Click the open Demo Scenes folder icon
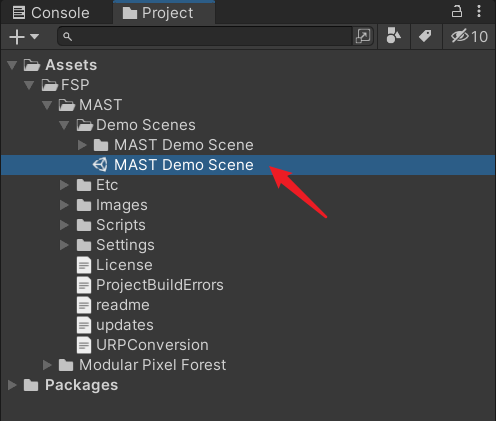Image resolution: width=496 pixels, height=421 pixels. point(84,125)
